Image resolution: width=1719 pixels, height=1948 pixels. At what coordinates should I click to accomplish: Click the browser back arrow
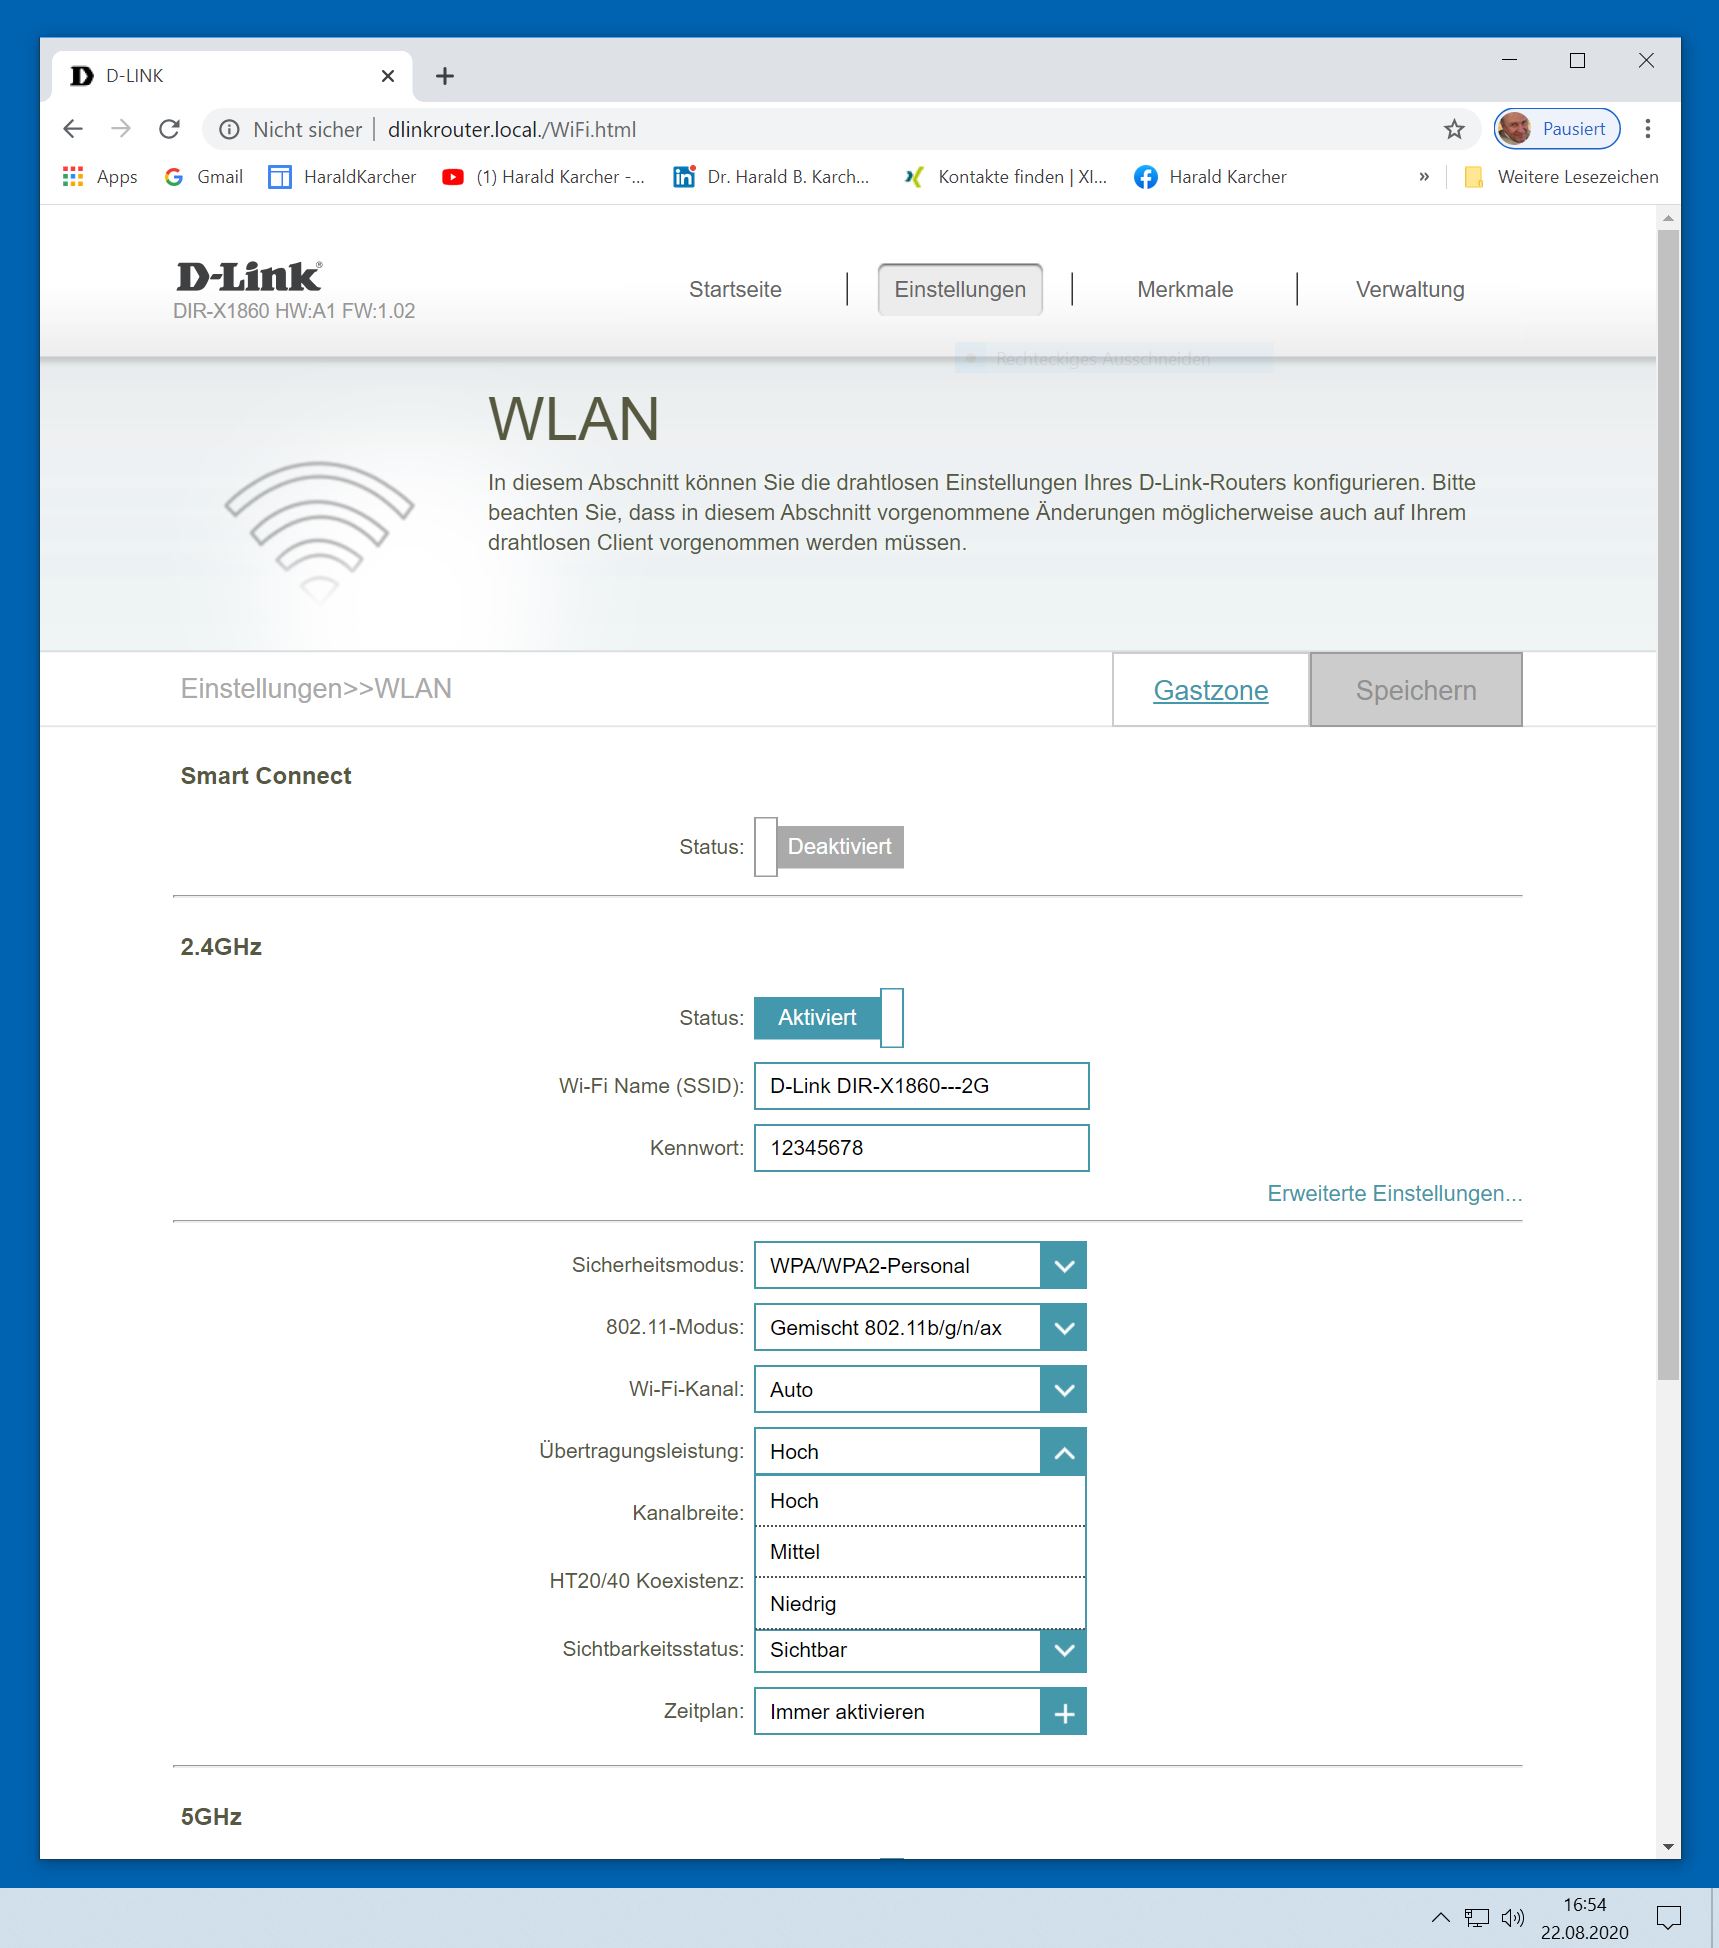coord(73,129)
